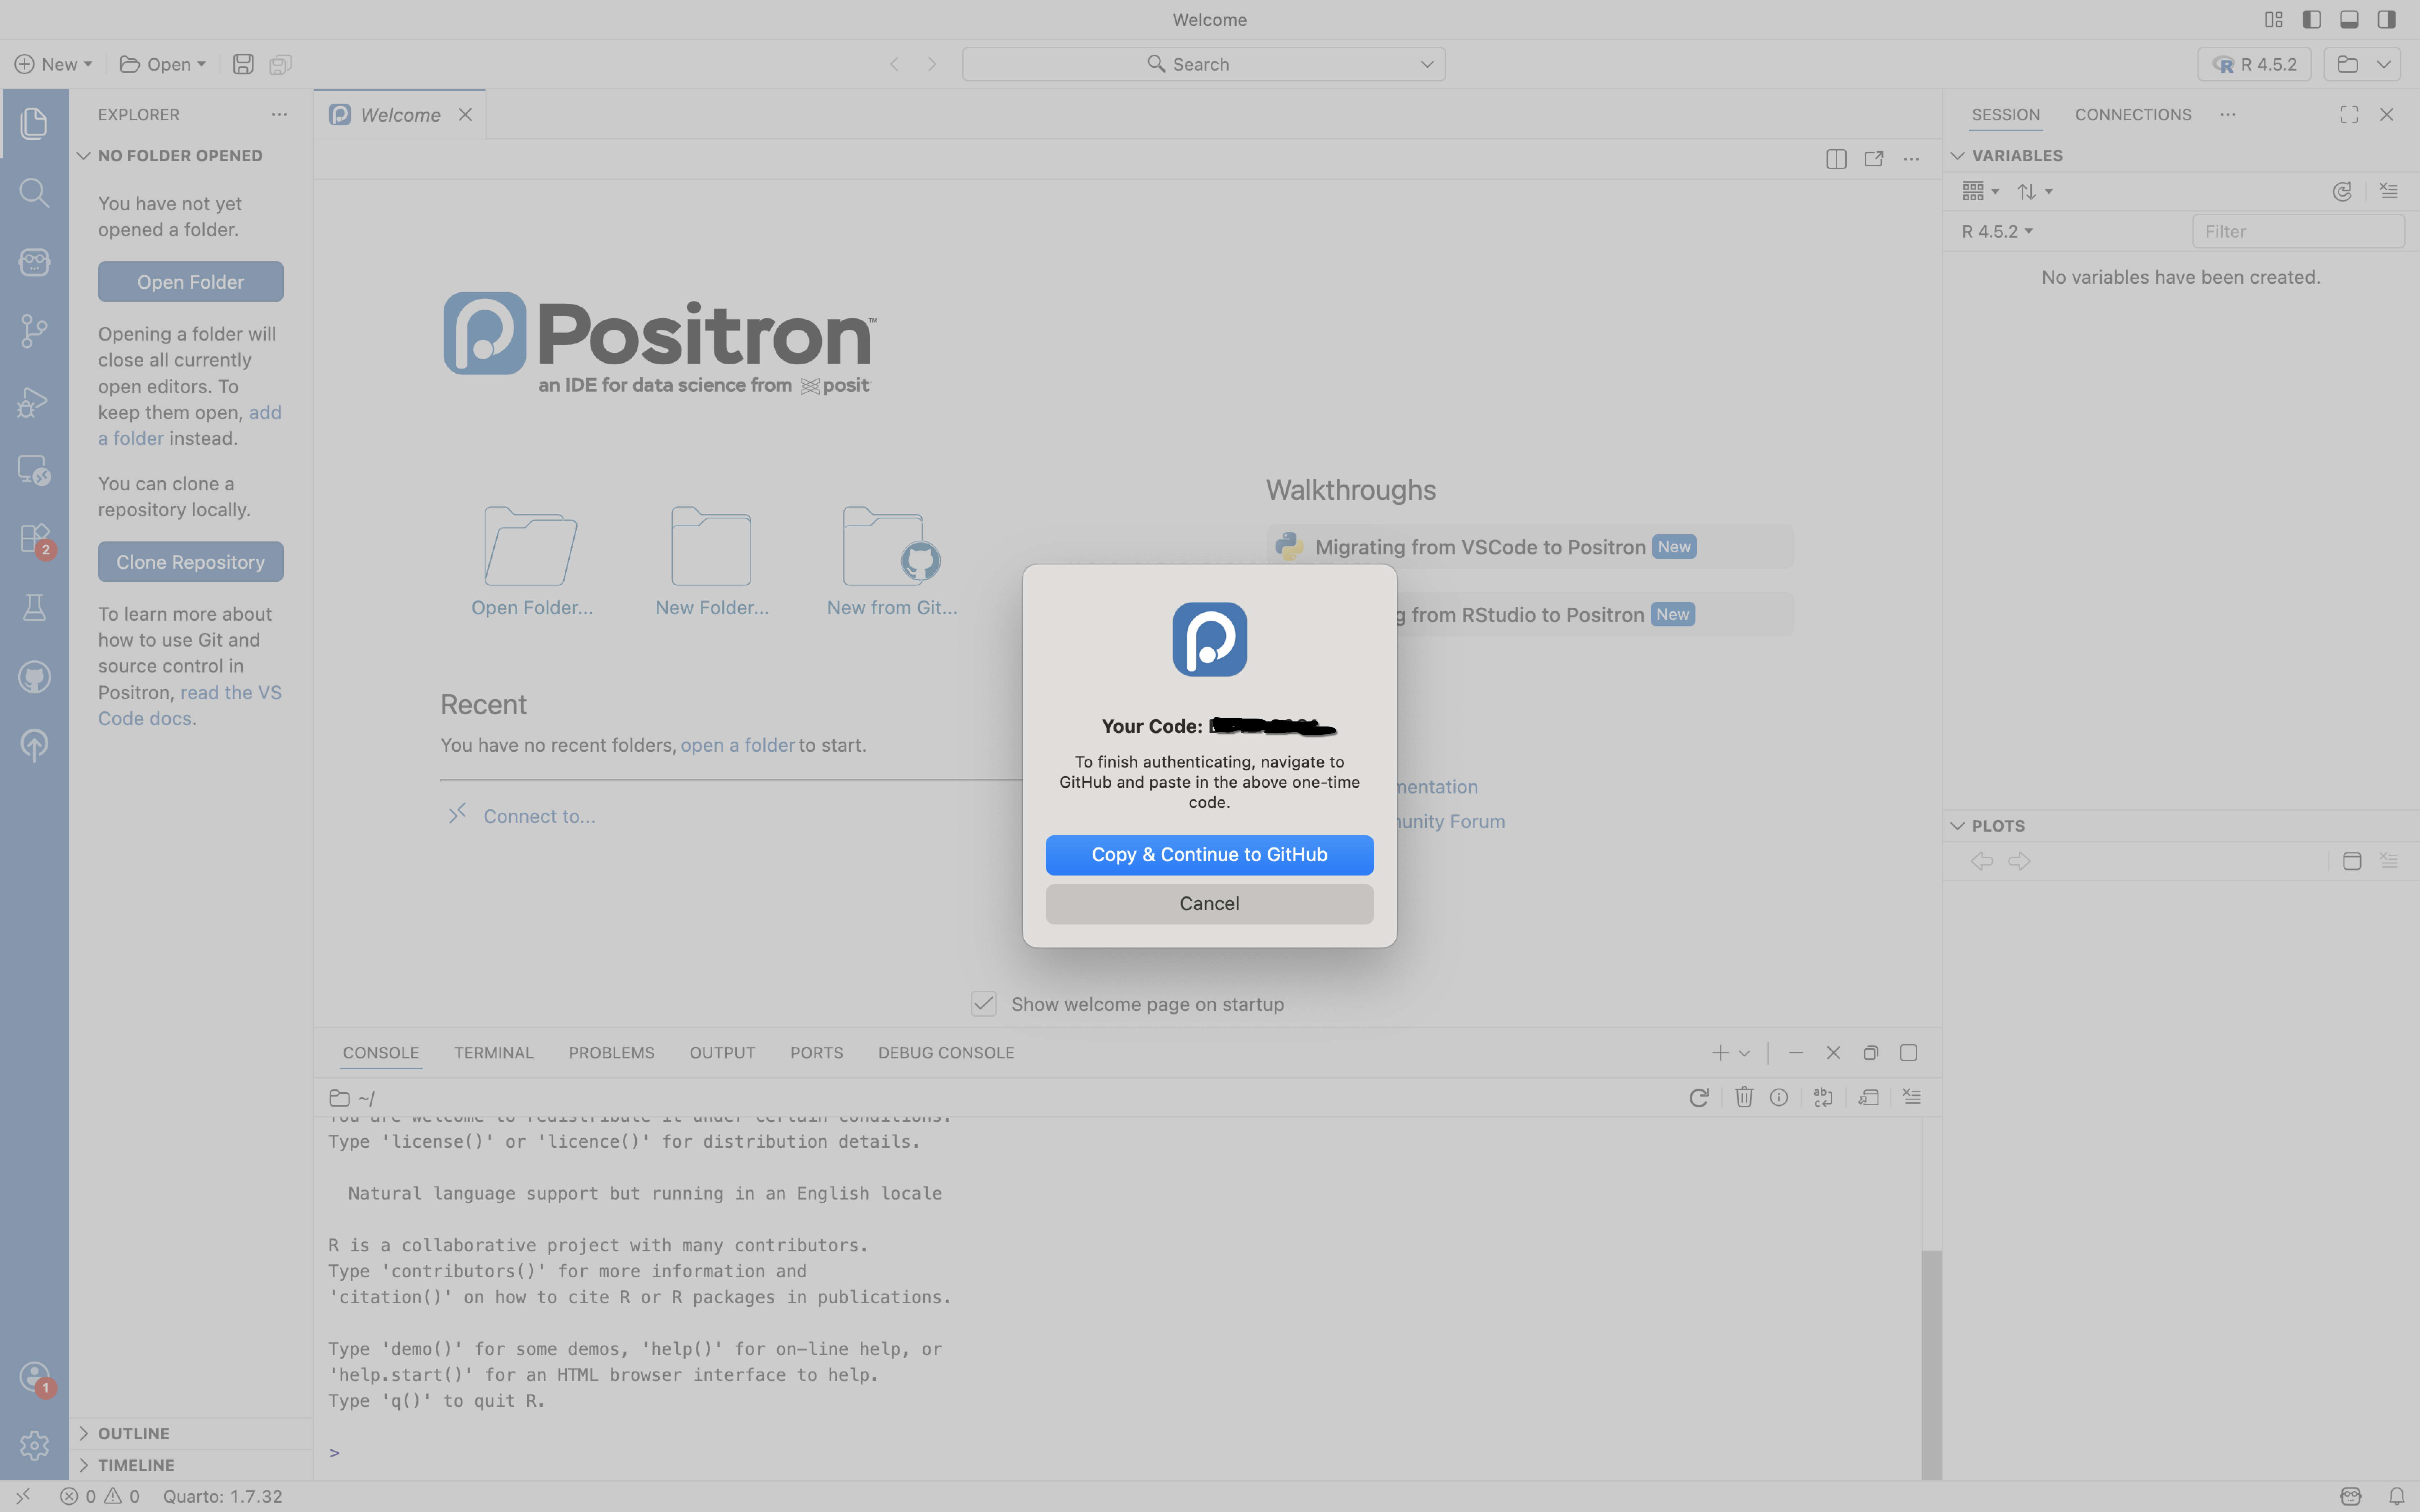Open Run and Debug view icon
This screenshot has width=2420, height=1512.
coord(34,401)
